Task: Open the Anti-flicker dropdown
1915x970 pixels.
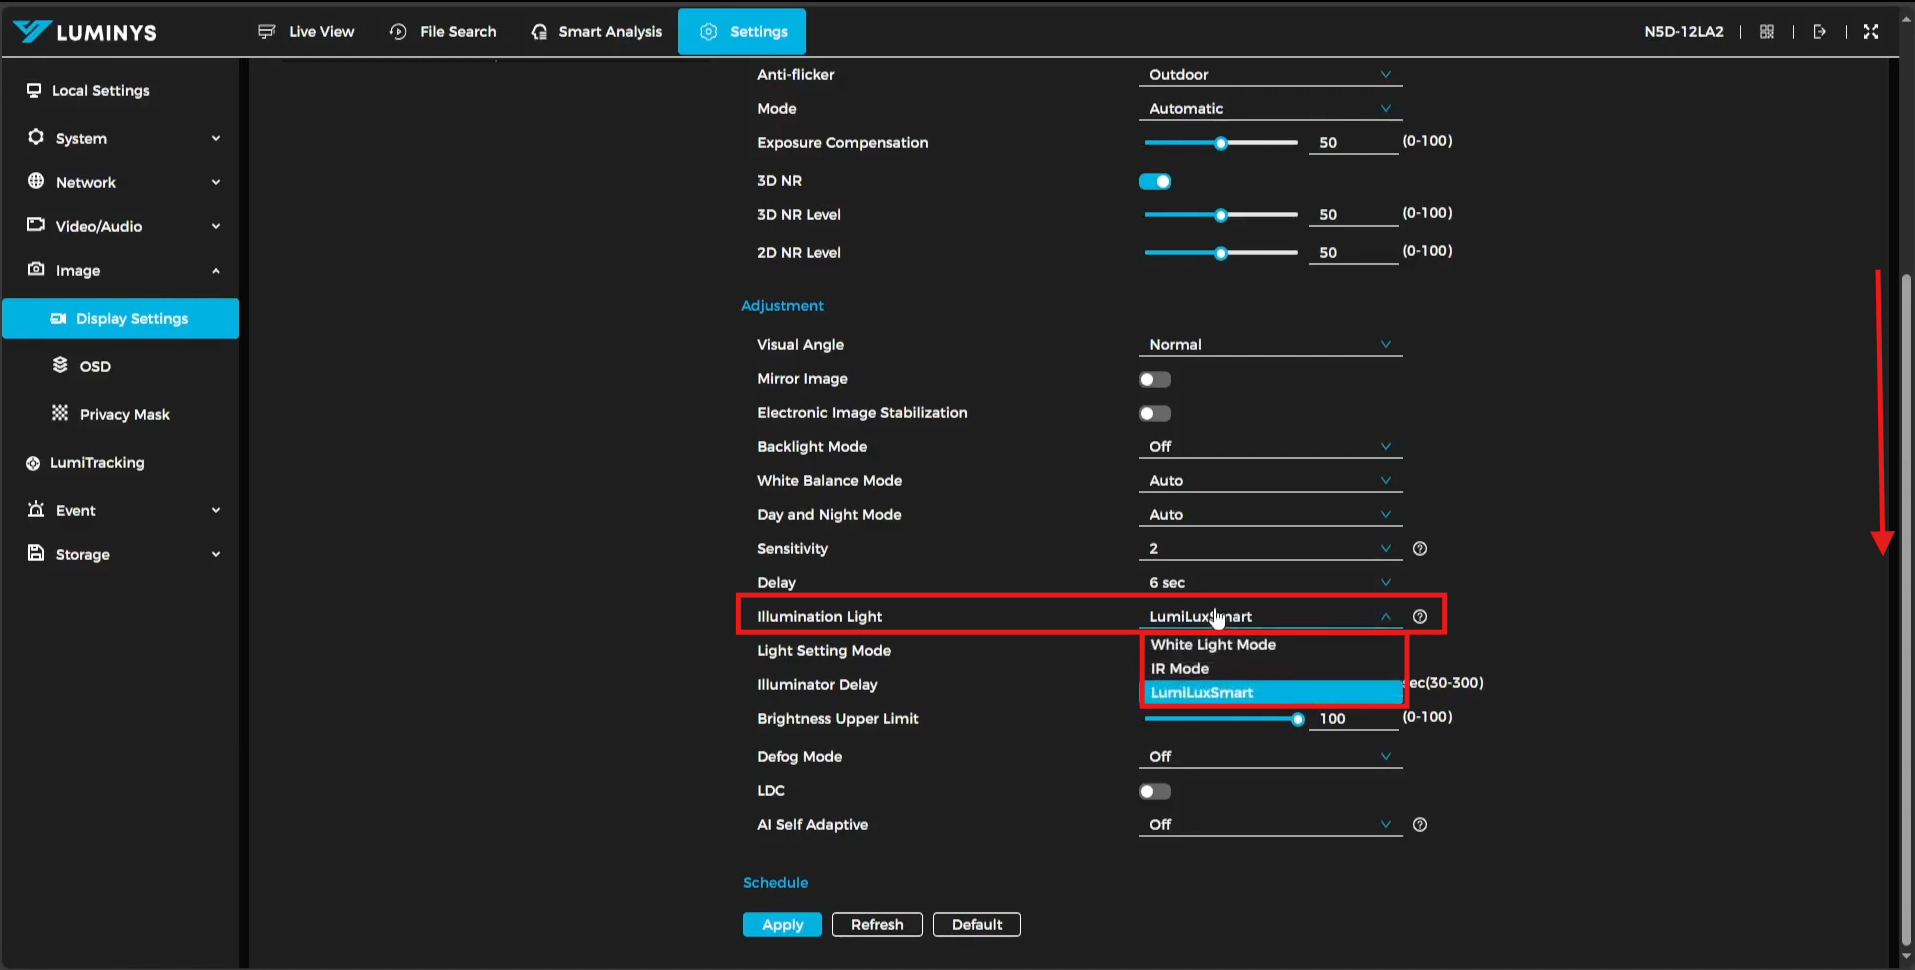Action: [1269, 75]
